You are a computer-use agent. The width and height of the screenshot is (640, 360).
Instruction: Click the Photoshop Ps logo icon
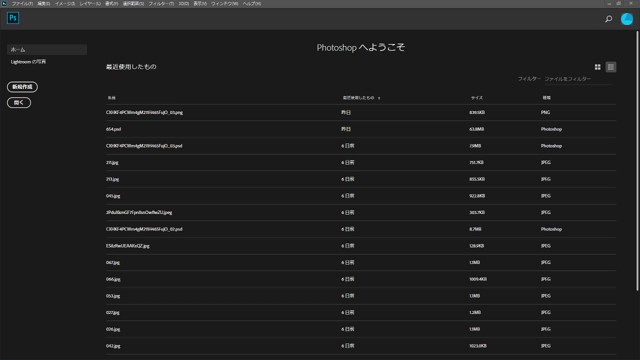13,18
